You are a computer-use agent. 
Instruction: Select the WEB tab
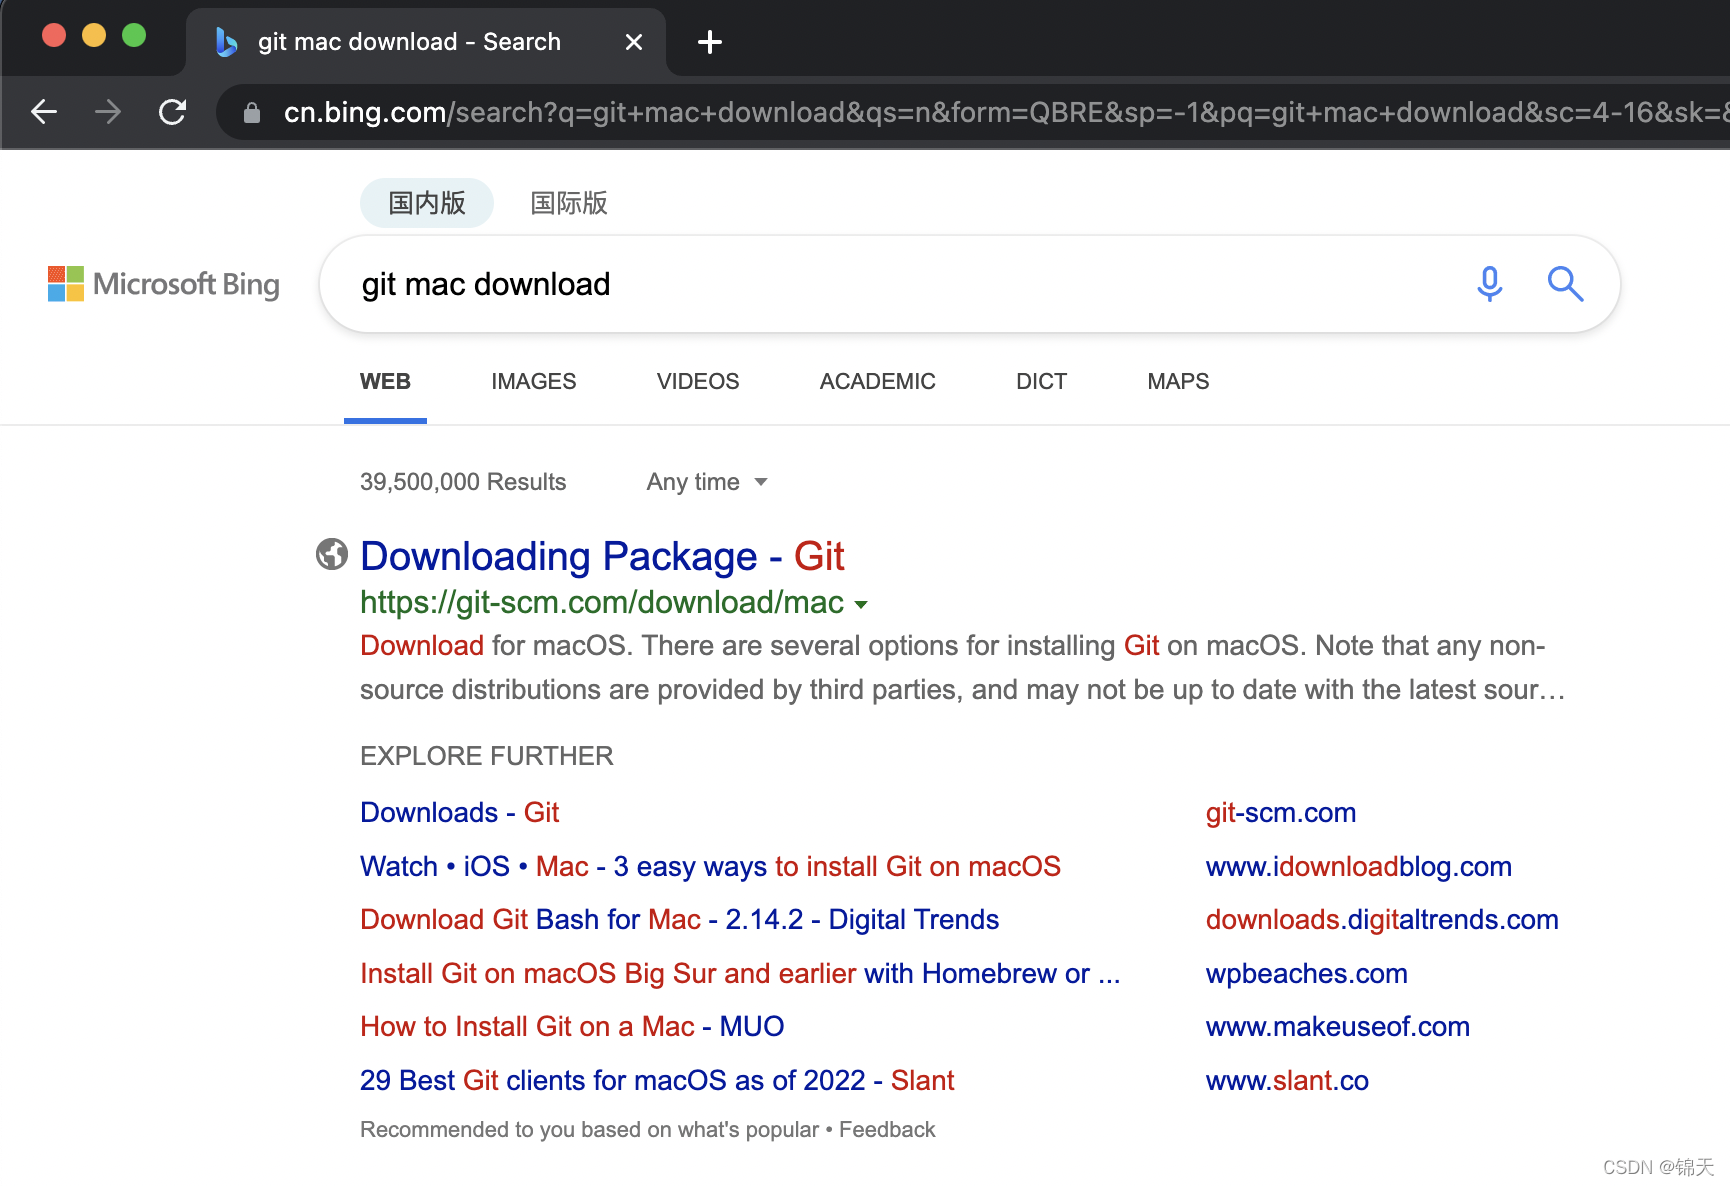385,381
